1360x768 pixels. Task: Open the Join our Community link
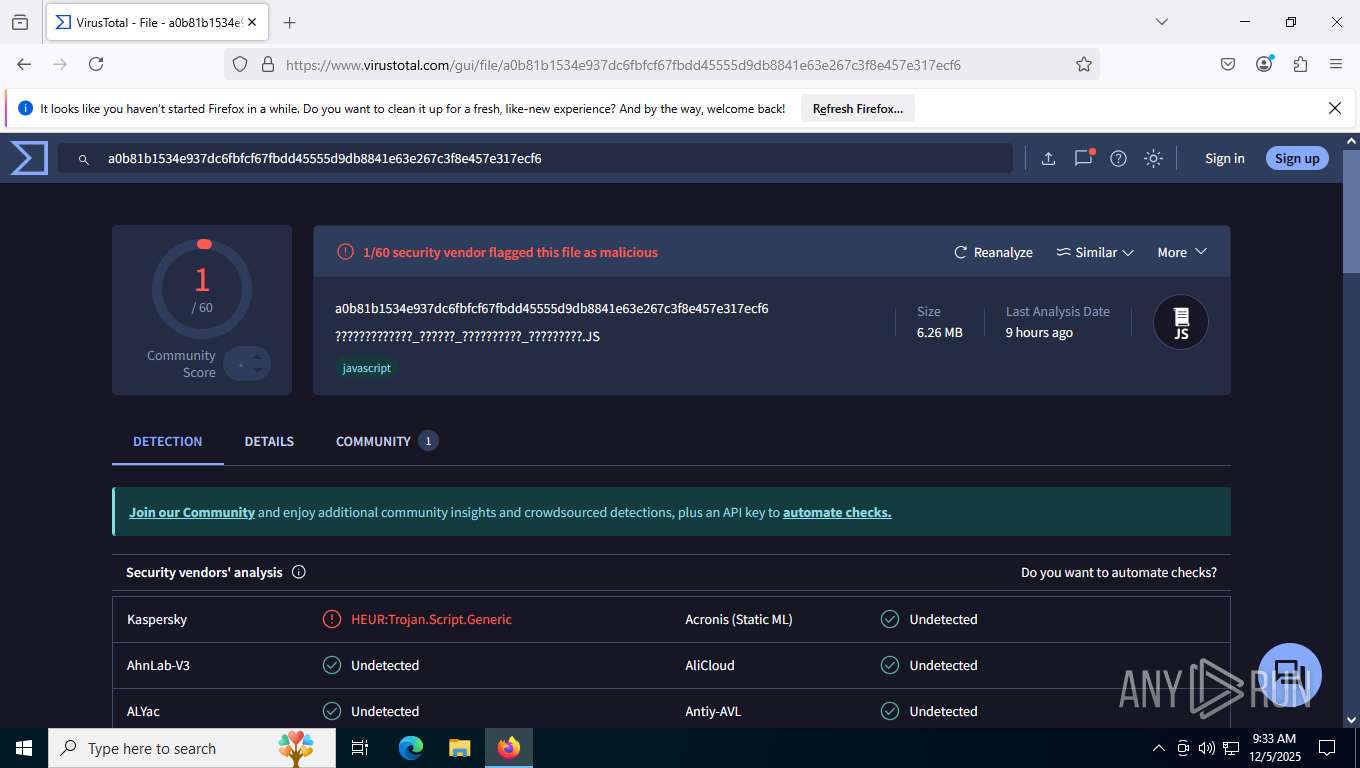point(192,512)
